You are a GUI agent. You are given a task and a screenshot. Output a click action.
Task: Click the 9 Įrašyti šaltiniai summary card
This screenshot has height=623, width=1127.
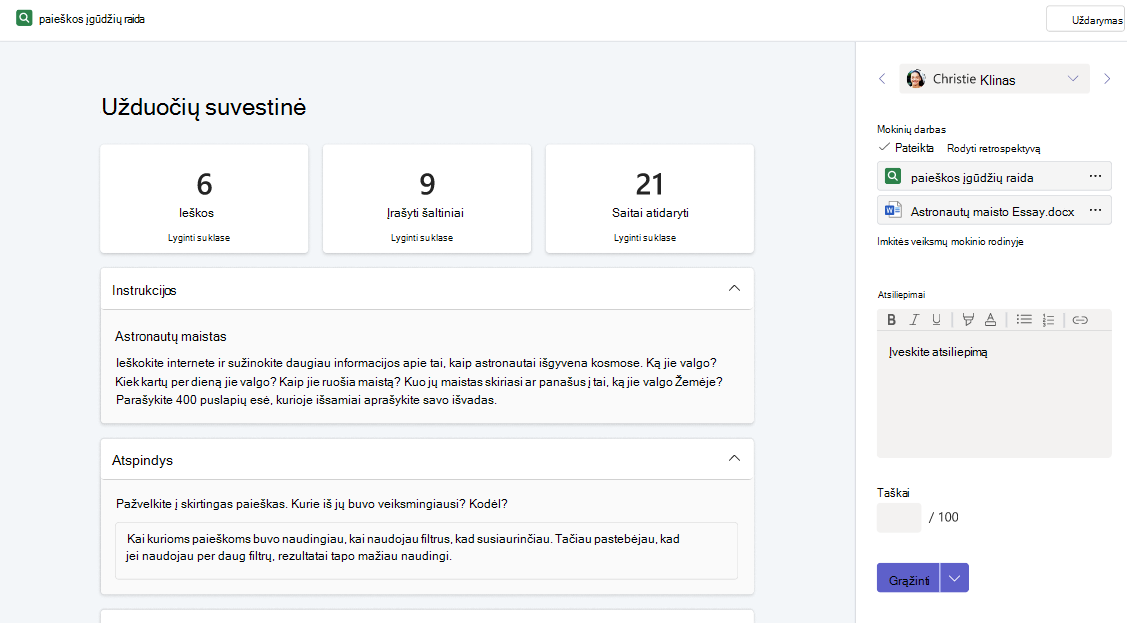point(427,199)
